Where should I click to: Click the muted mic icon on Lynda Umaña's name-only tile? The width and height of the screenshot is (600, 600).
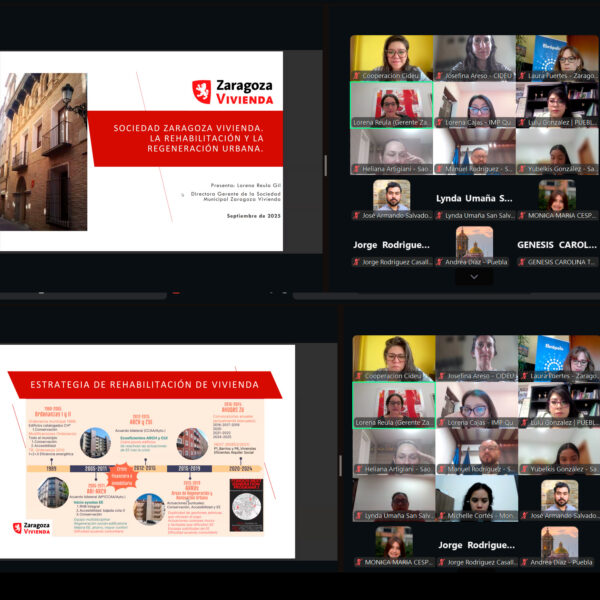438,215
